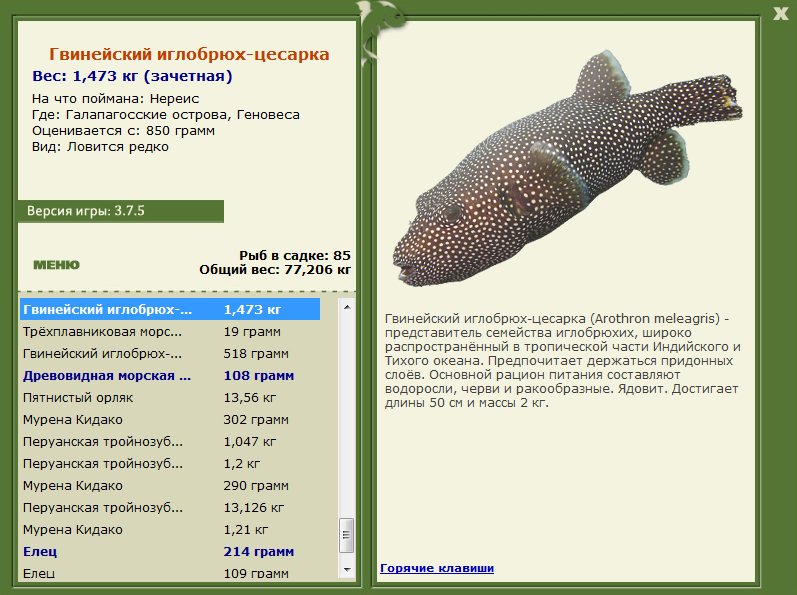Close the fish info window with X
This screenshot has width=797, height=595.
click(x=780, y=13)
